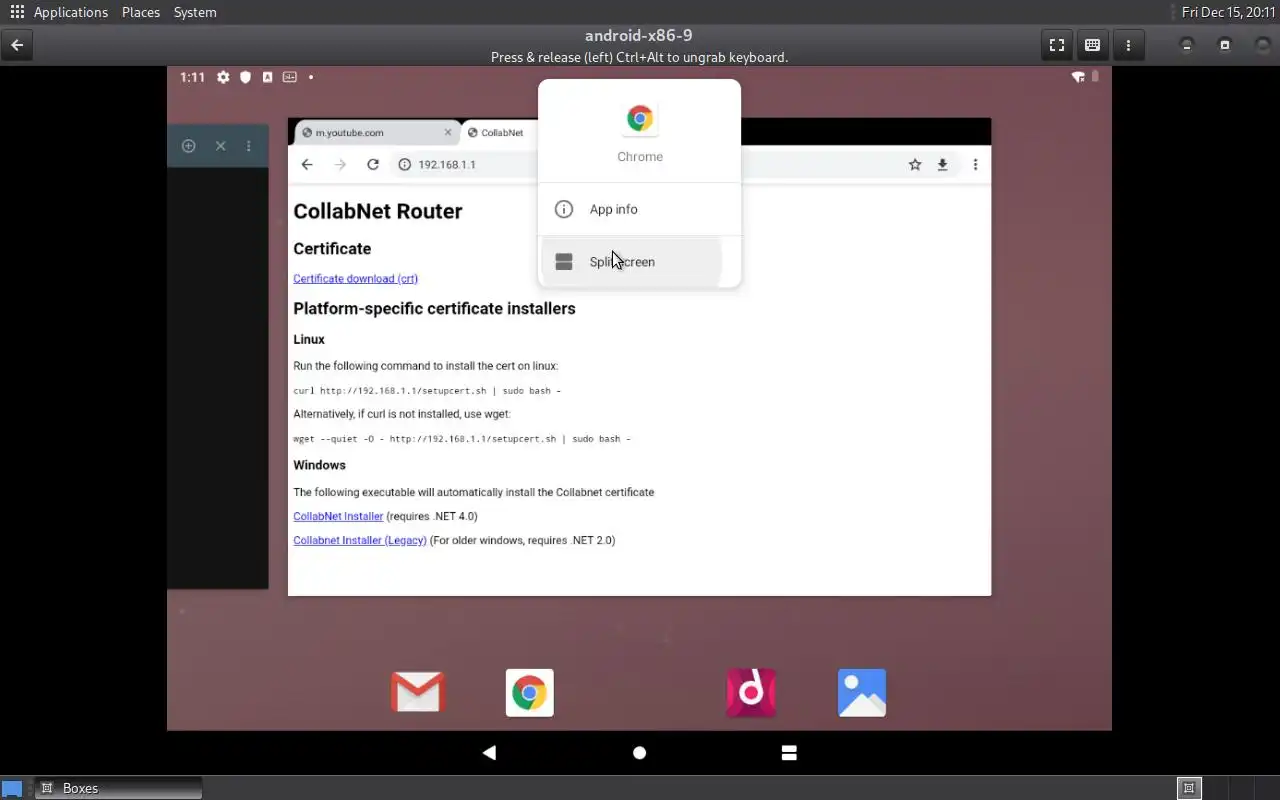1280x800 pixels.
Task: Enter fullscreen mode in Boxes
Action: point(1056,45)
